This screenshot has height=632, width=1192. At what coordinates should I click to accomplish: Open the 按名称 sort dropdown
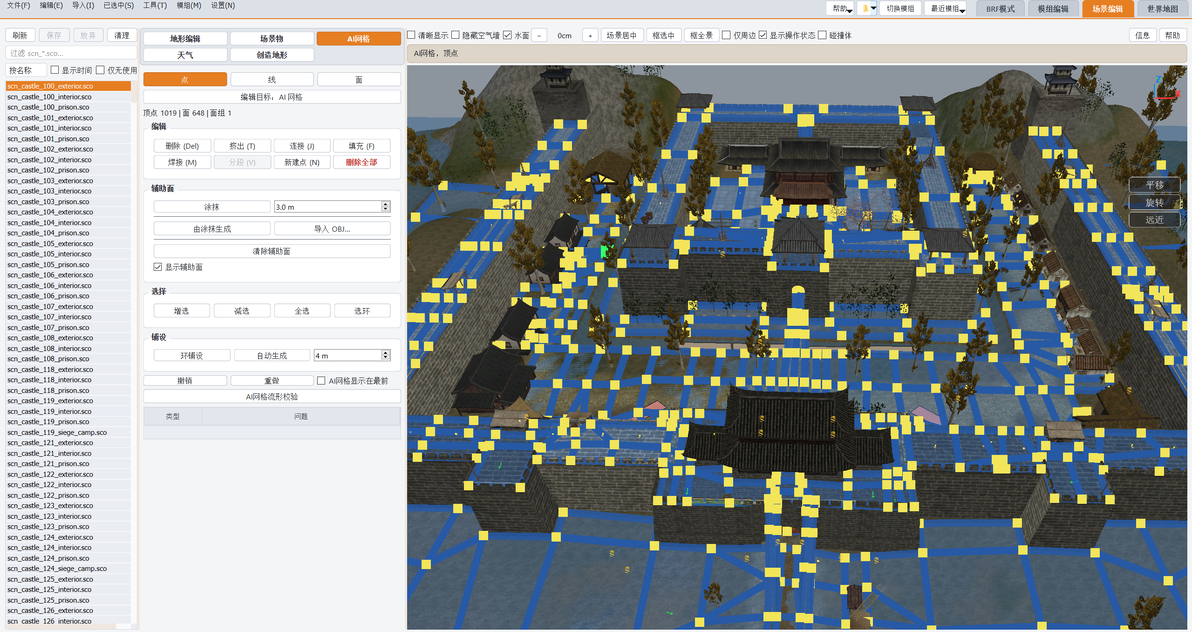(25, 70)
